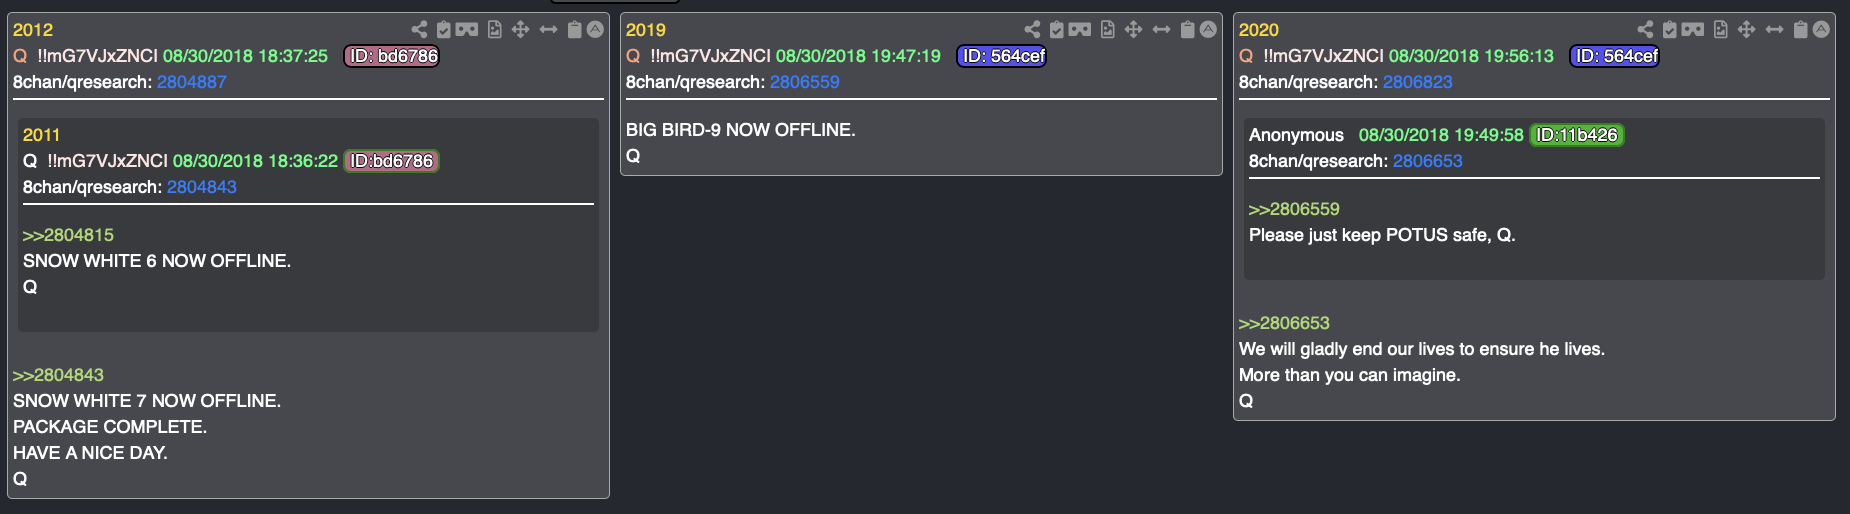Follow the >>2806653 reply reference
1850x514 pixels.
(x=1284, y=323)
